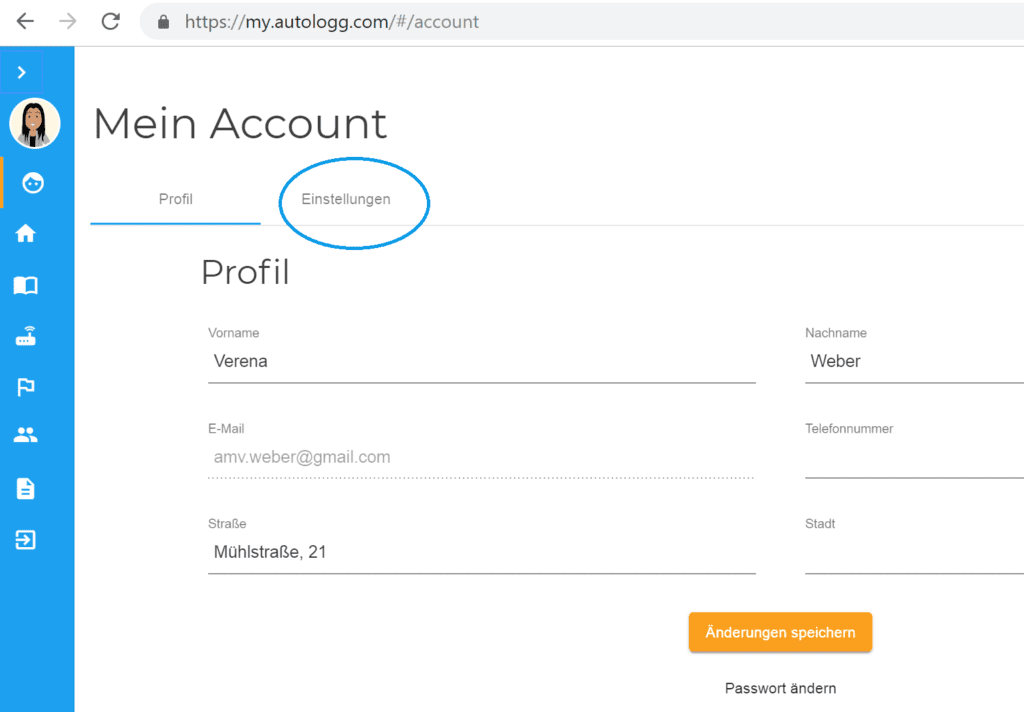Viewport: 1024px width, 712px height.
Task: Click the Änderungen speichern button
Action: click(780, 632)
